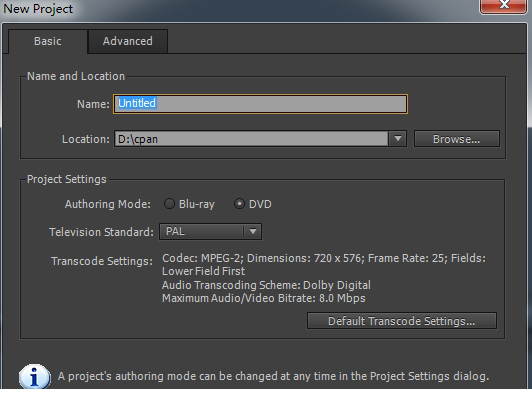Image resolution: width=532 pixels, height=404 pixels.
Task: Open the Television Standard PAL dropdown
Action: (210, 232)
